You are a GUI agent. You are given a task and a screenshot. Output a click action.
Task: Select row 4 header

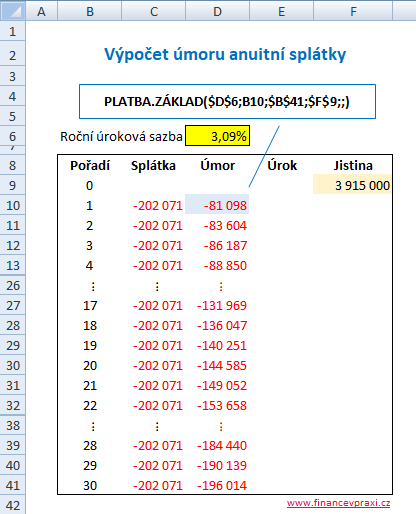pos(13,96)
